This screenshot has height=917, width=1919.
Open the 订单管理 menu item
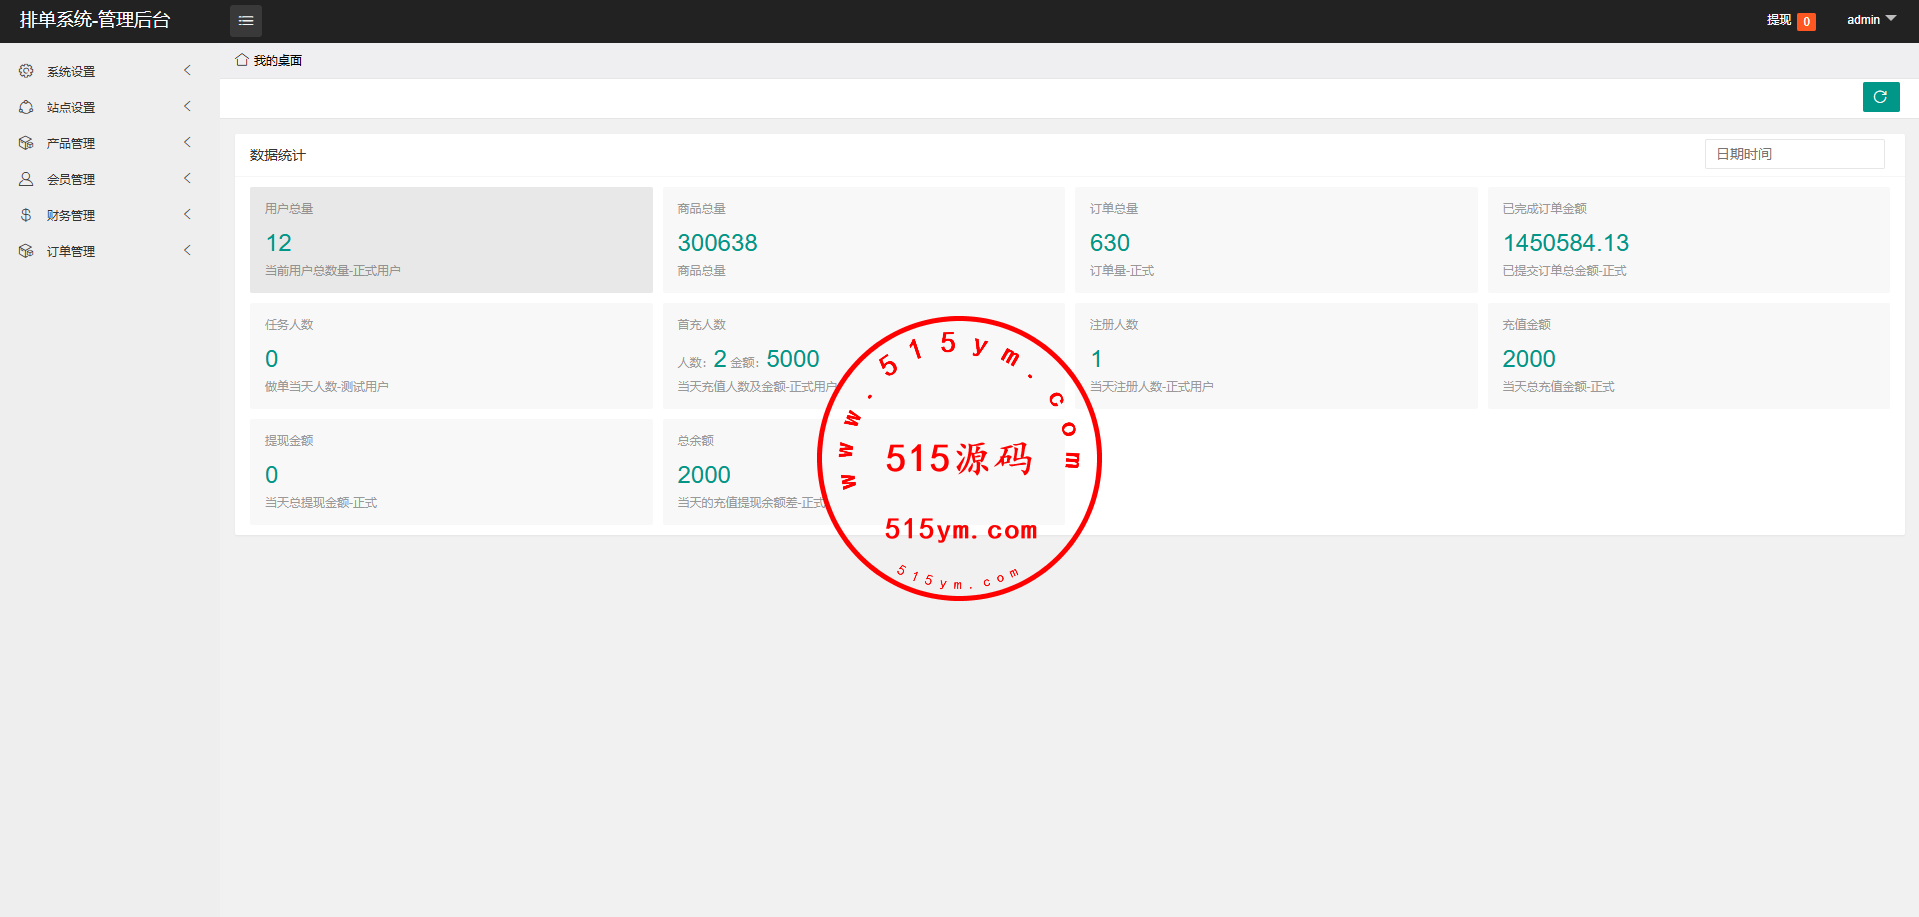71,252
